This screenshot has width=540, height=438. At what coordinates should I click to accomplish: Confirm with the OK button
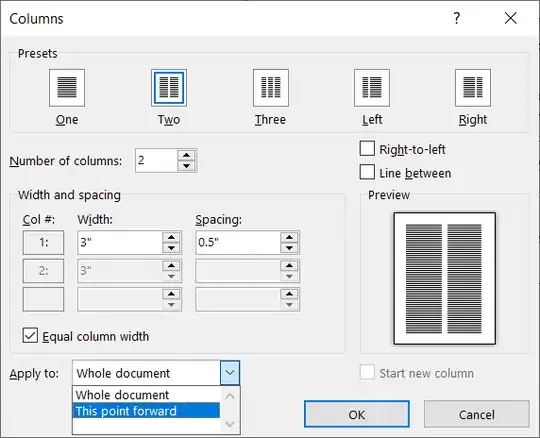[x=357, y=414]
